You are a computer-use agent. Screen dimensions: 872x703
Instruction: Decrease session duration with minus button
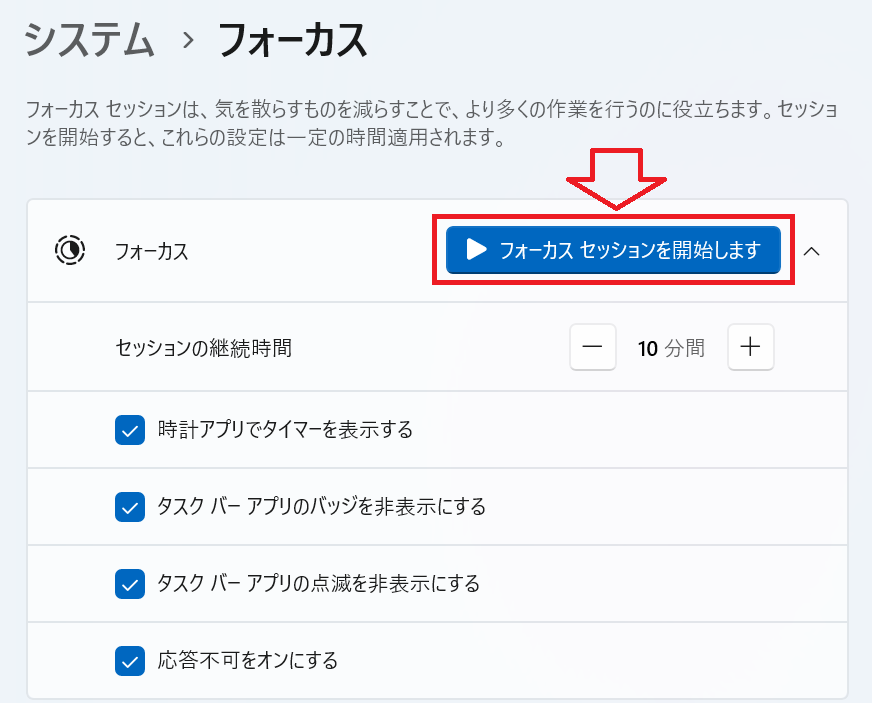click(x=592, y=347)
